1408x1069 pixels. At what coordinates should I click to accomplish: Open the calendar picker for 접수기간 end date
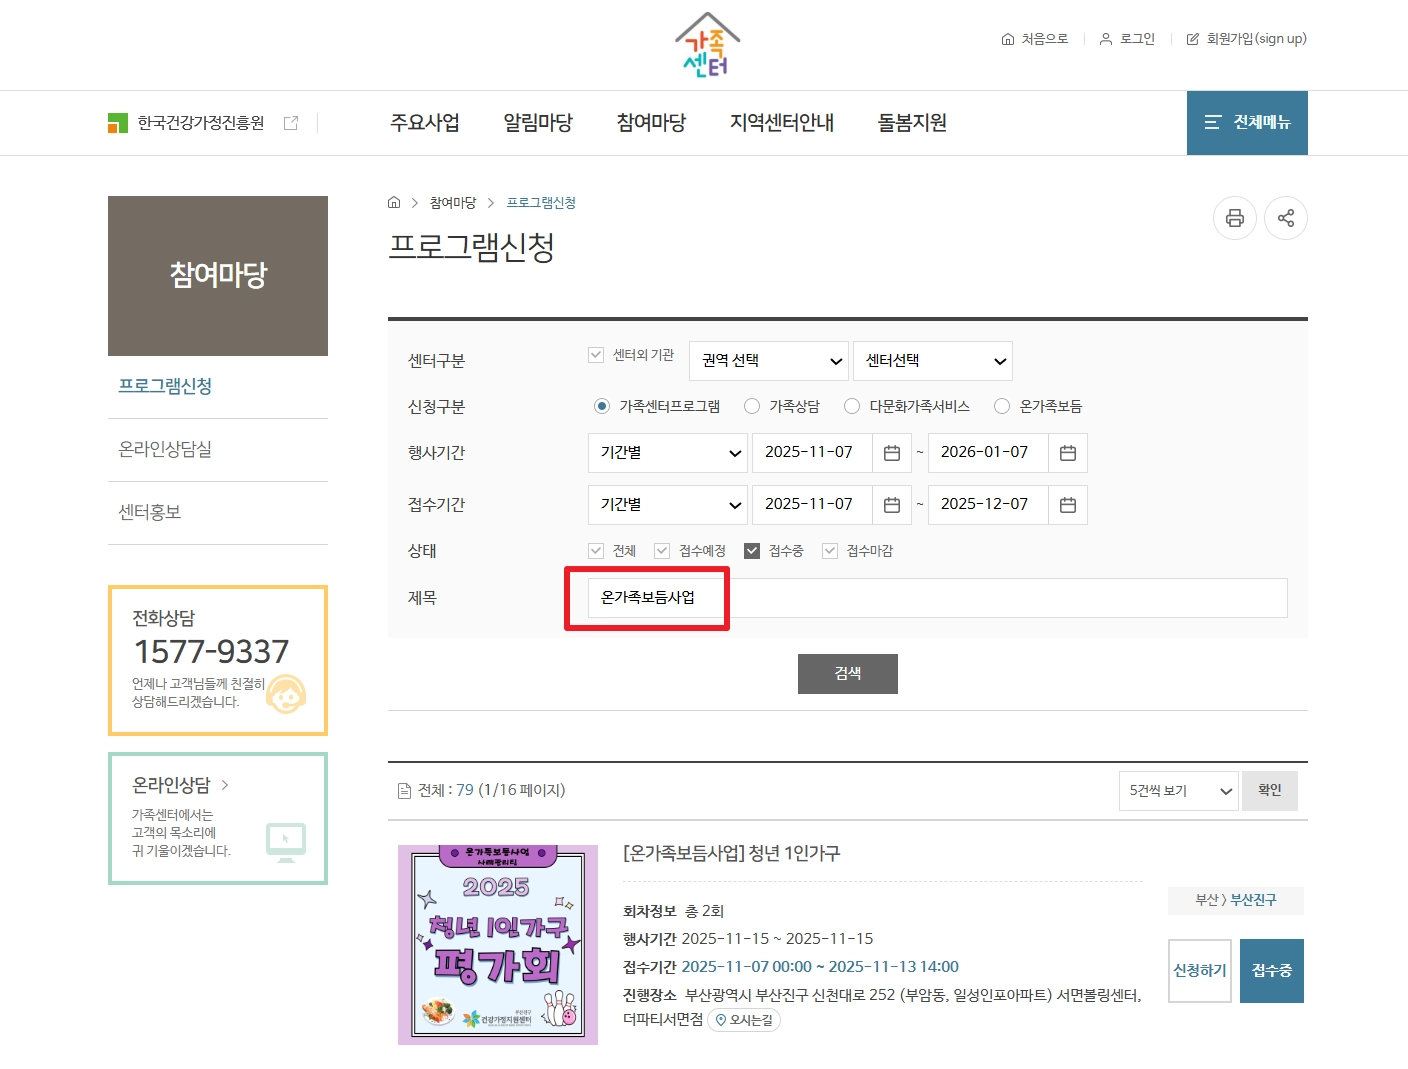[1067, 504]
